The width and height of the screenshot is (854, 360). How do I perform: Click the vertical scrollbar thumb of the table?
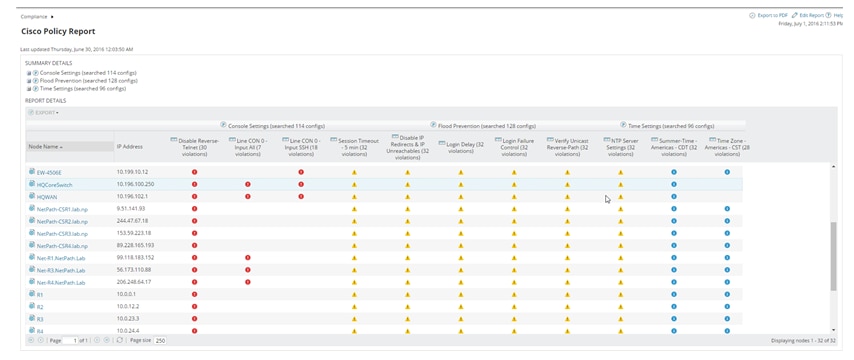click(x=833, y=257)
